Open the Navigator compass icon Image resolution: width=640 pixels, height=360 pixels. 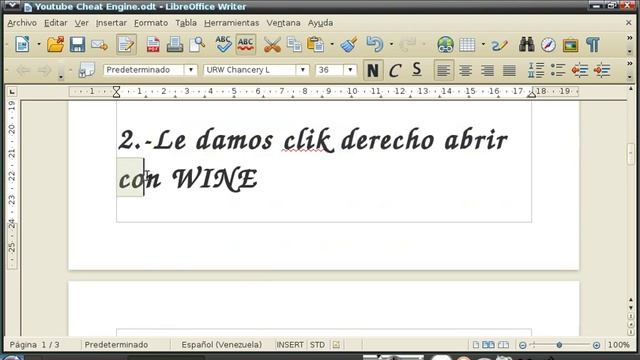(x=549, y=44)
